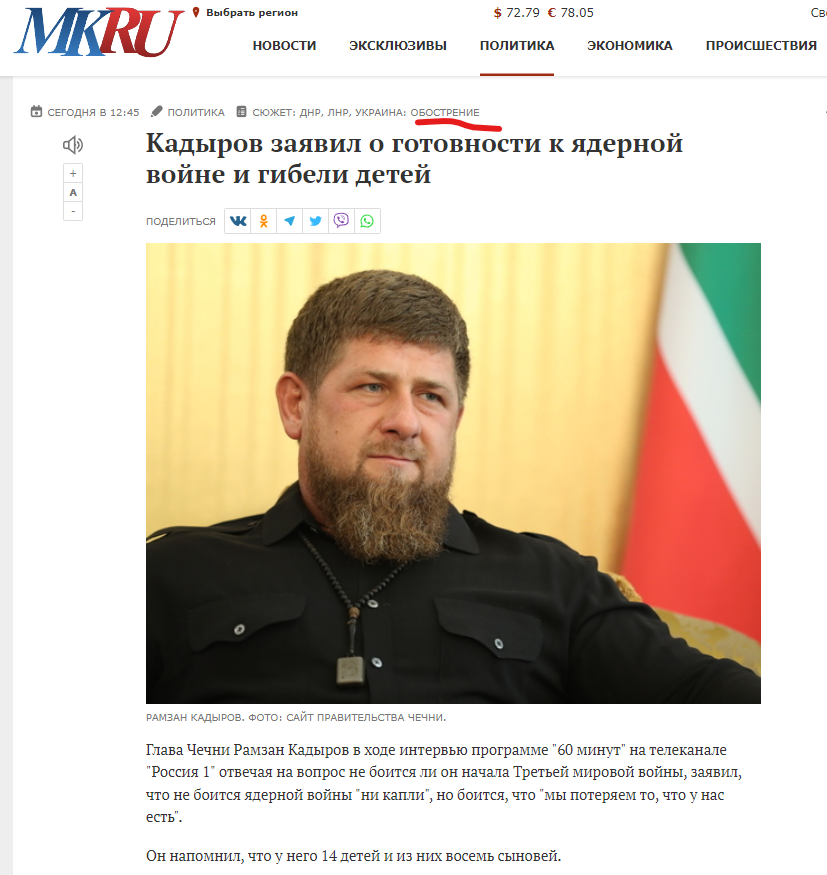
Task: Increase font size with plus button
Action: (73, 174)
